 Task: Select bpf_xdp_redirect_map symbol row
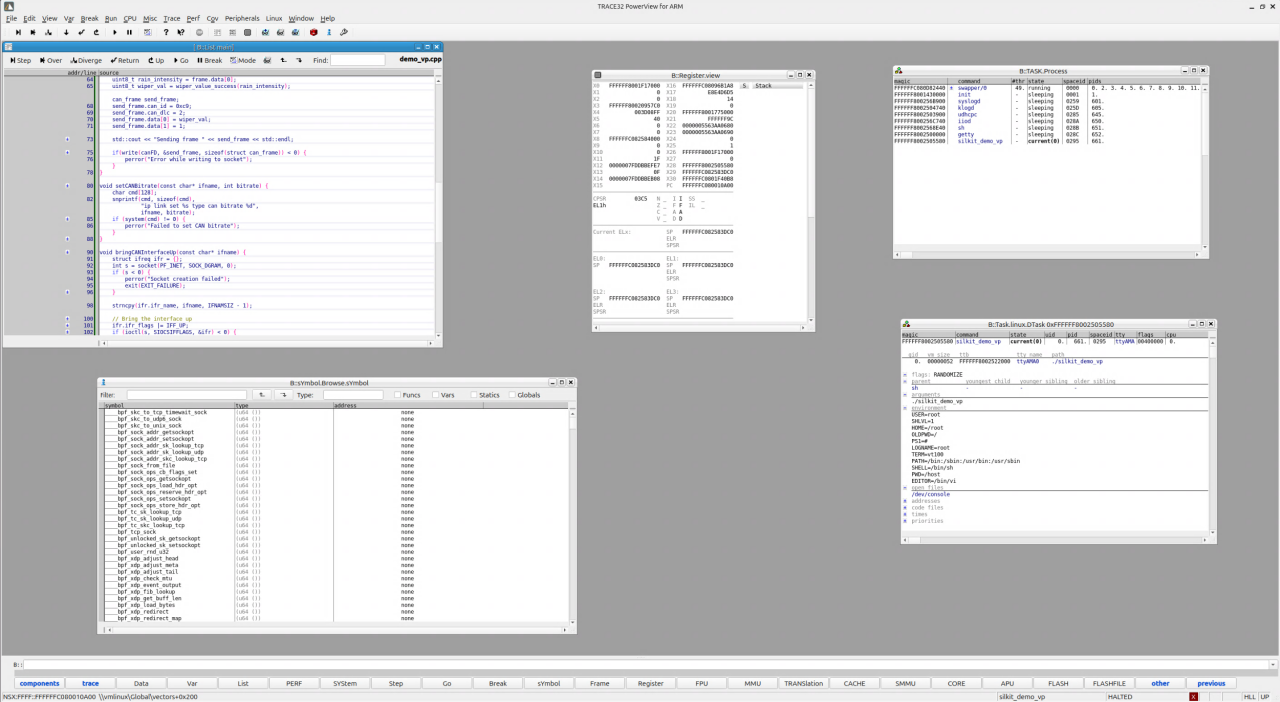[336, 619]
